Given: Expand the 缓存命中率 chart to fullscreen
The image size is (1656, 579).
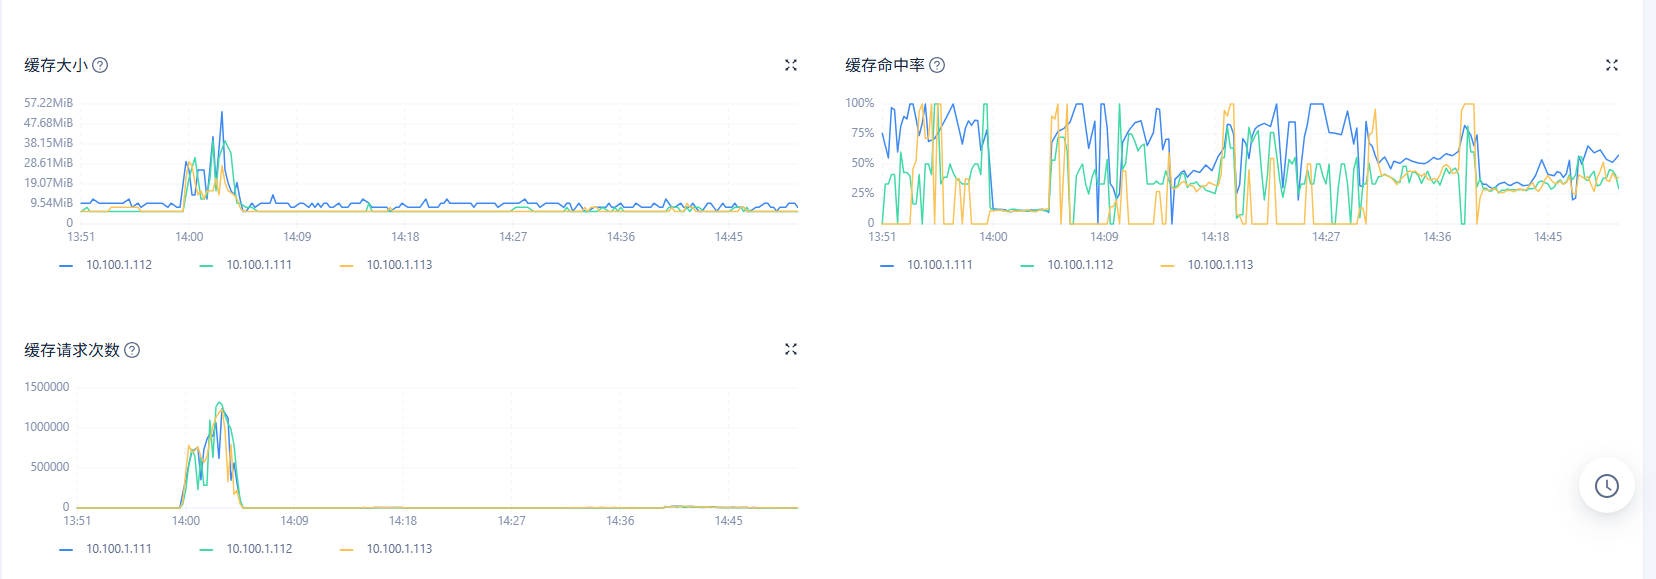Looking at the screenshot, I should click(x=1611, y=65).
